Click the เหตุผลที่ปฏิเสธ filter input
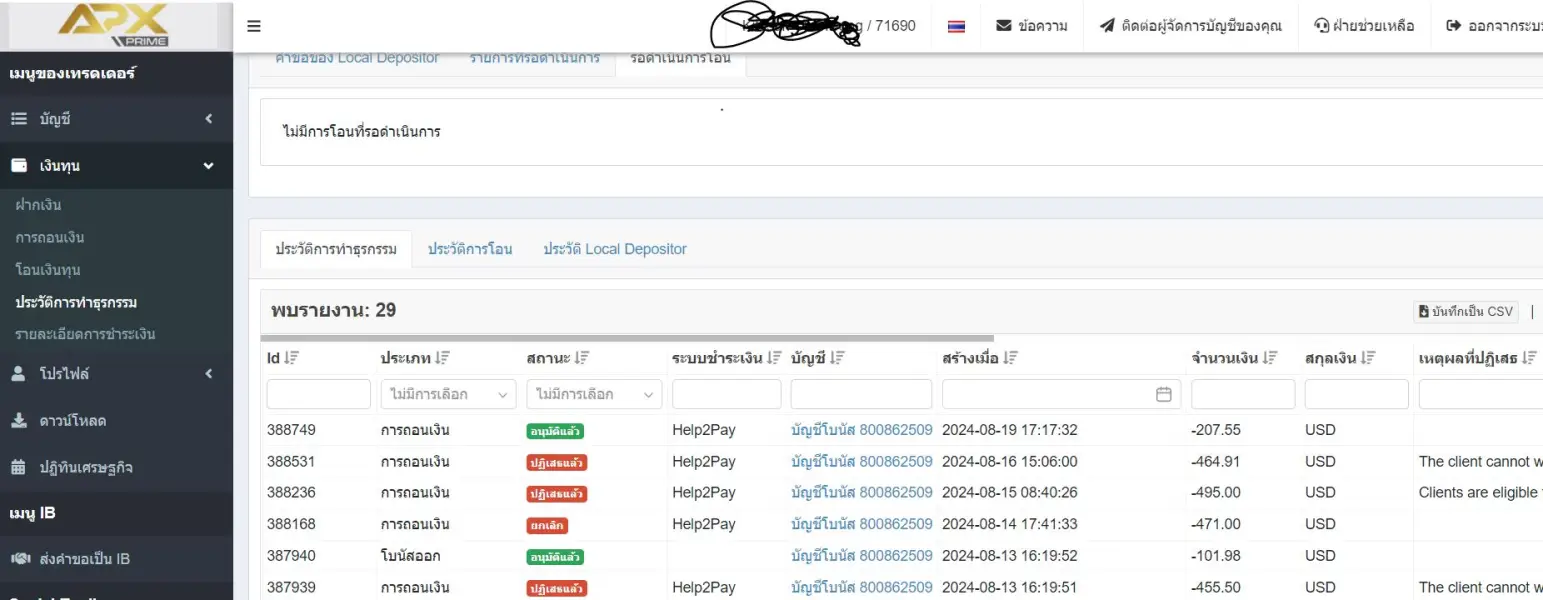The height and width of the screenshot is (600, 1543). [1481, 394]
